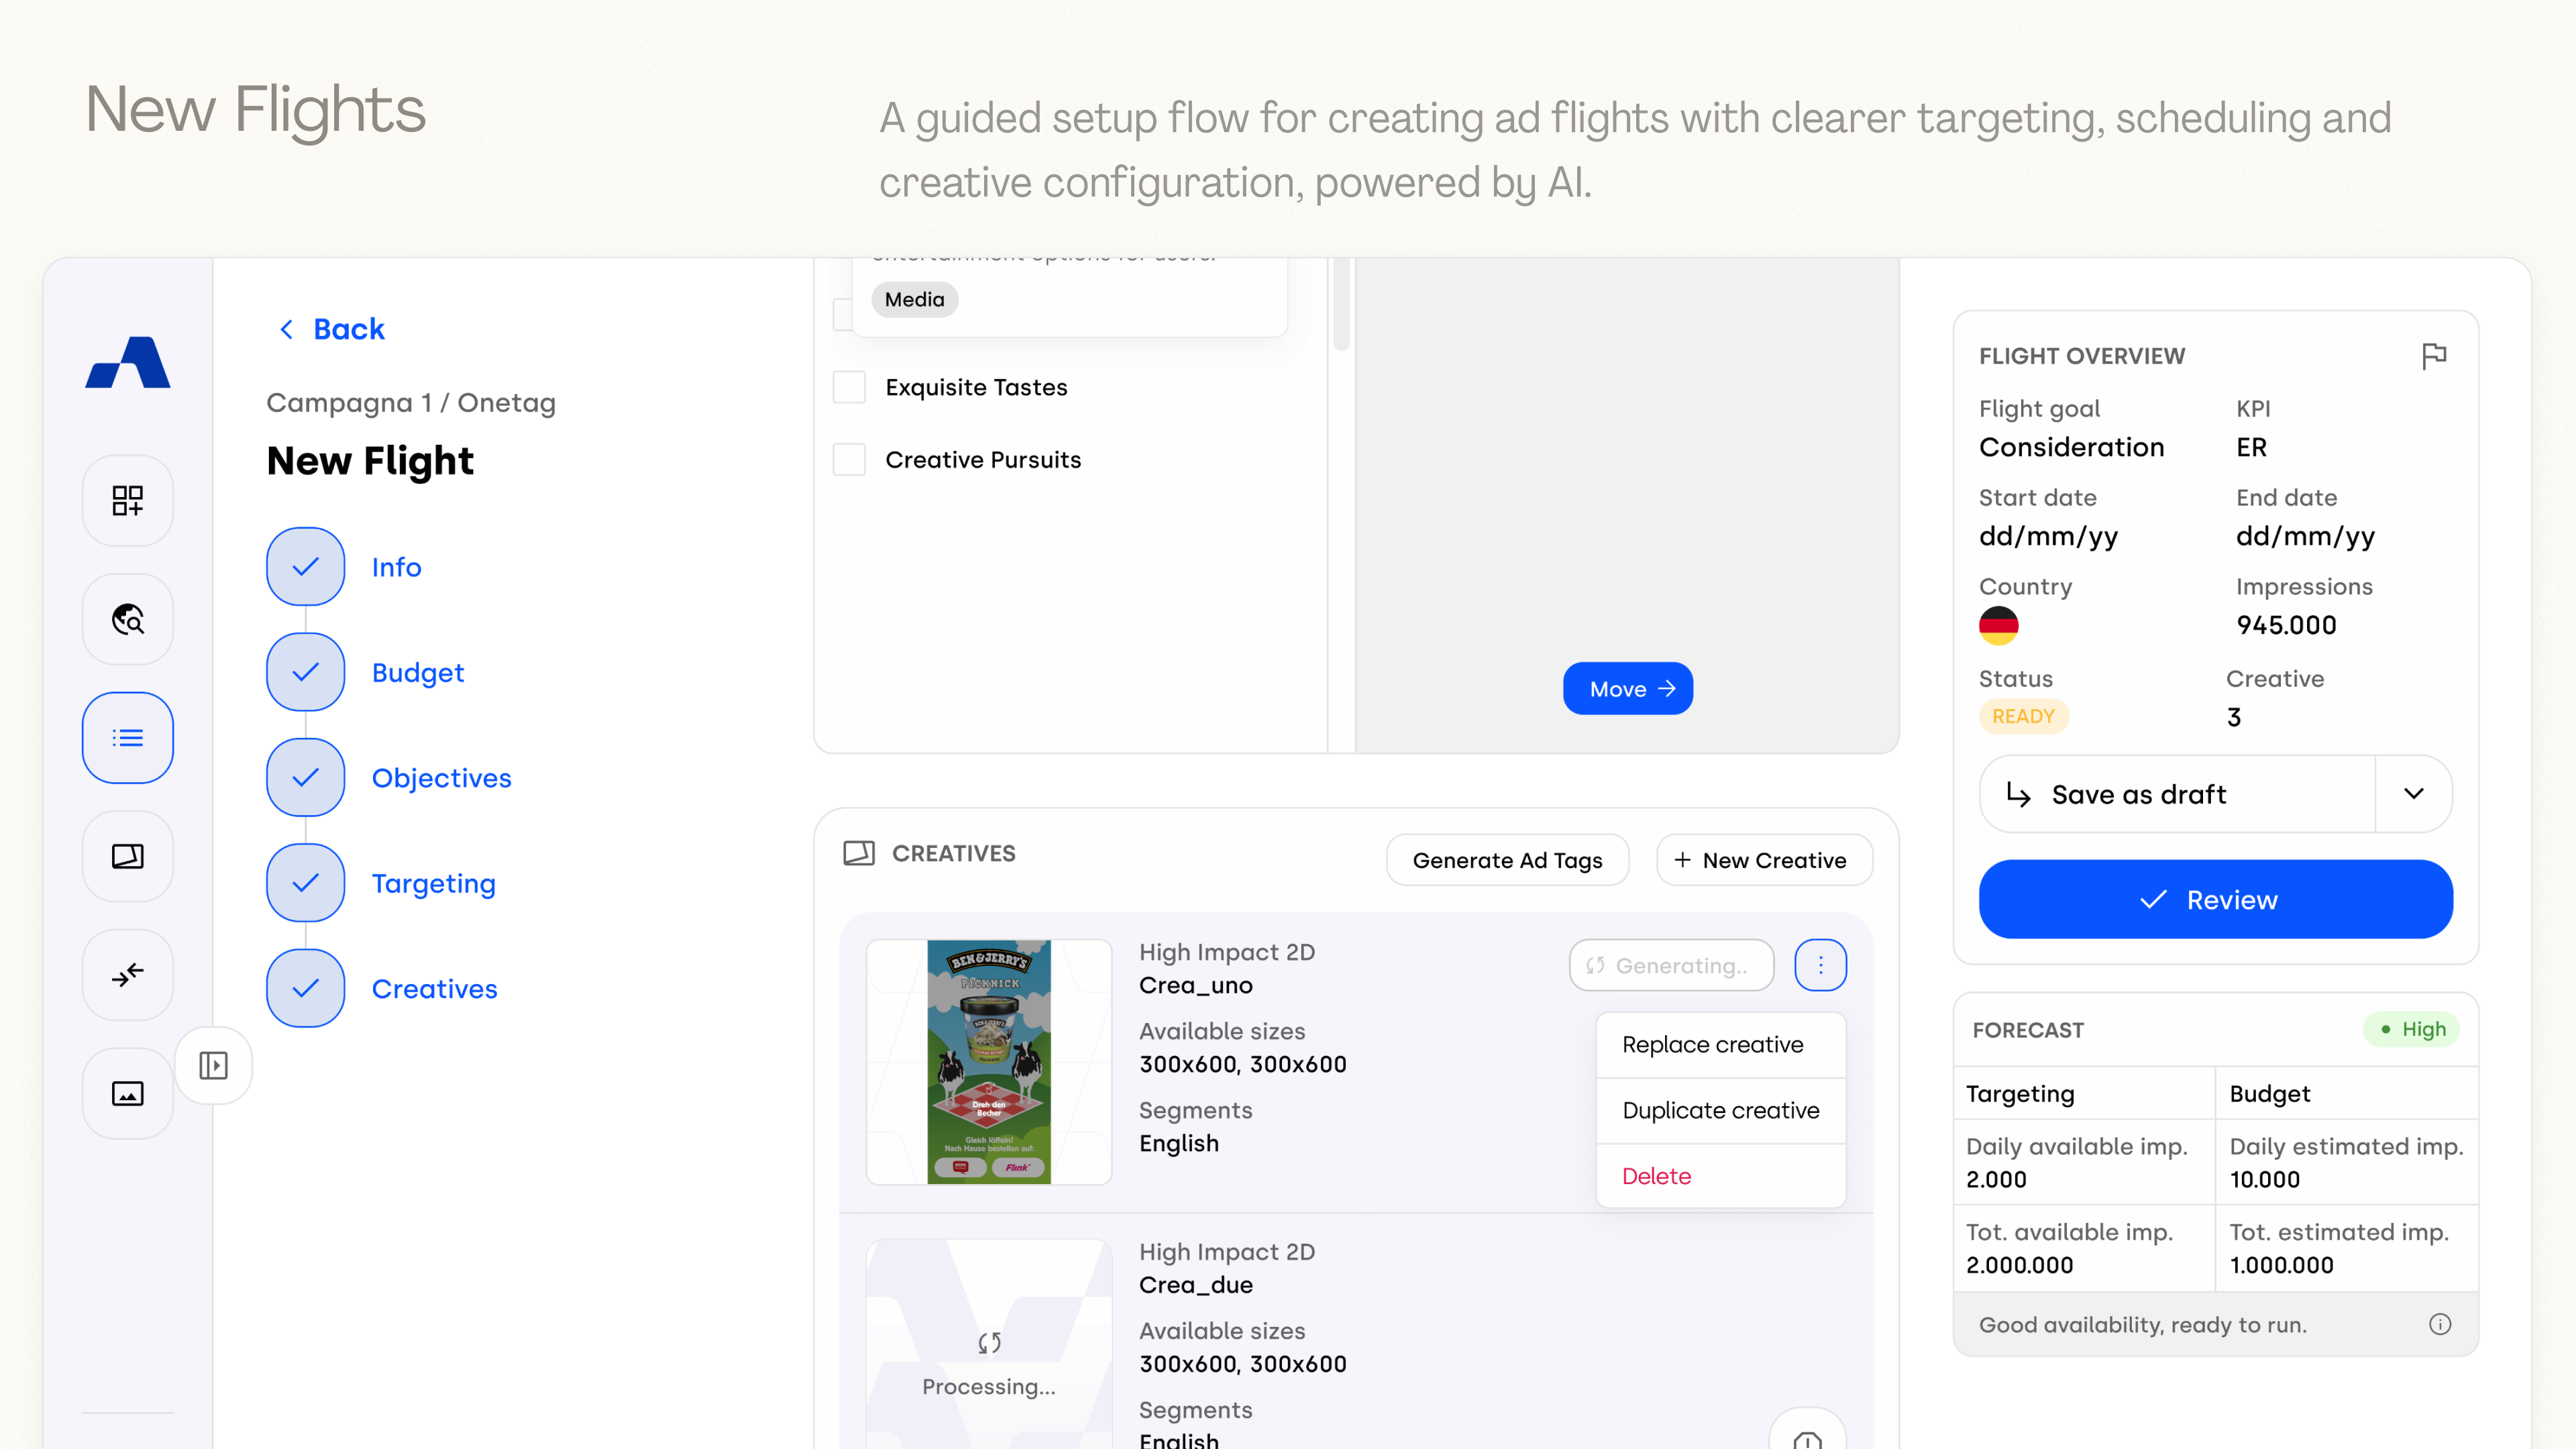Click Tot. available imp. 2.000.000 cell
The image size is (2576, 1449).
[x=2085, y=1248]
